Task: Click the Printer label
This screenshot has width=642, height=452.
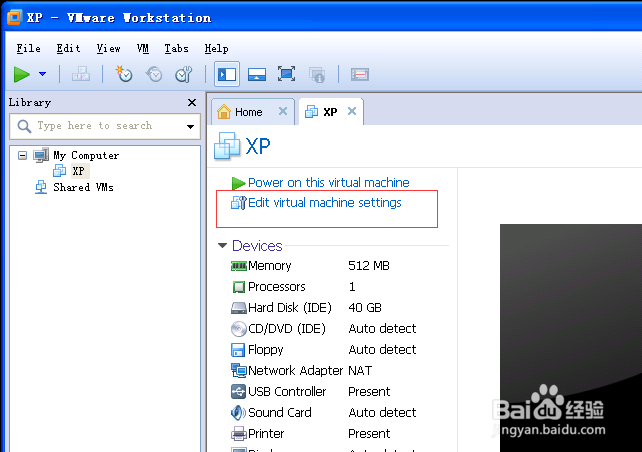Action: pos(266,434)
